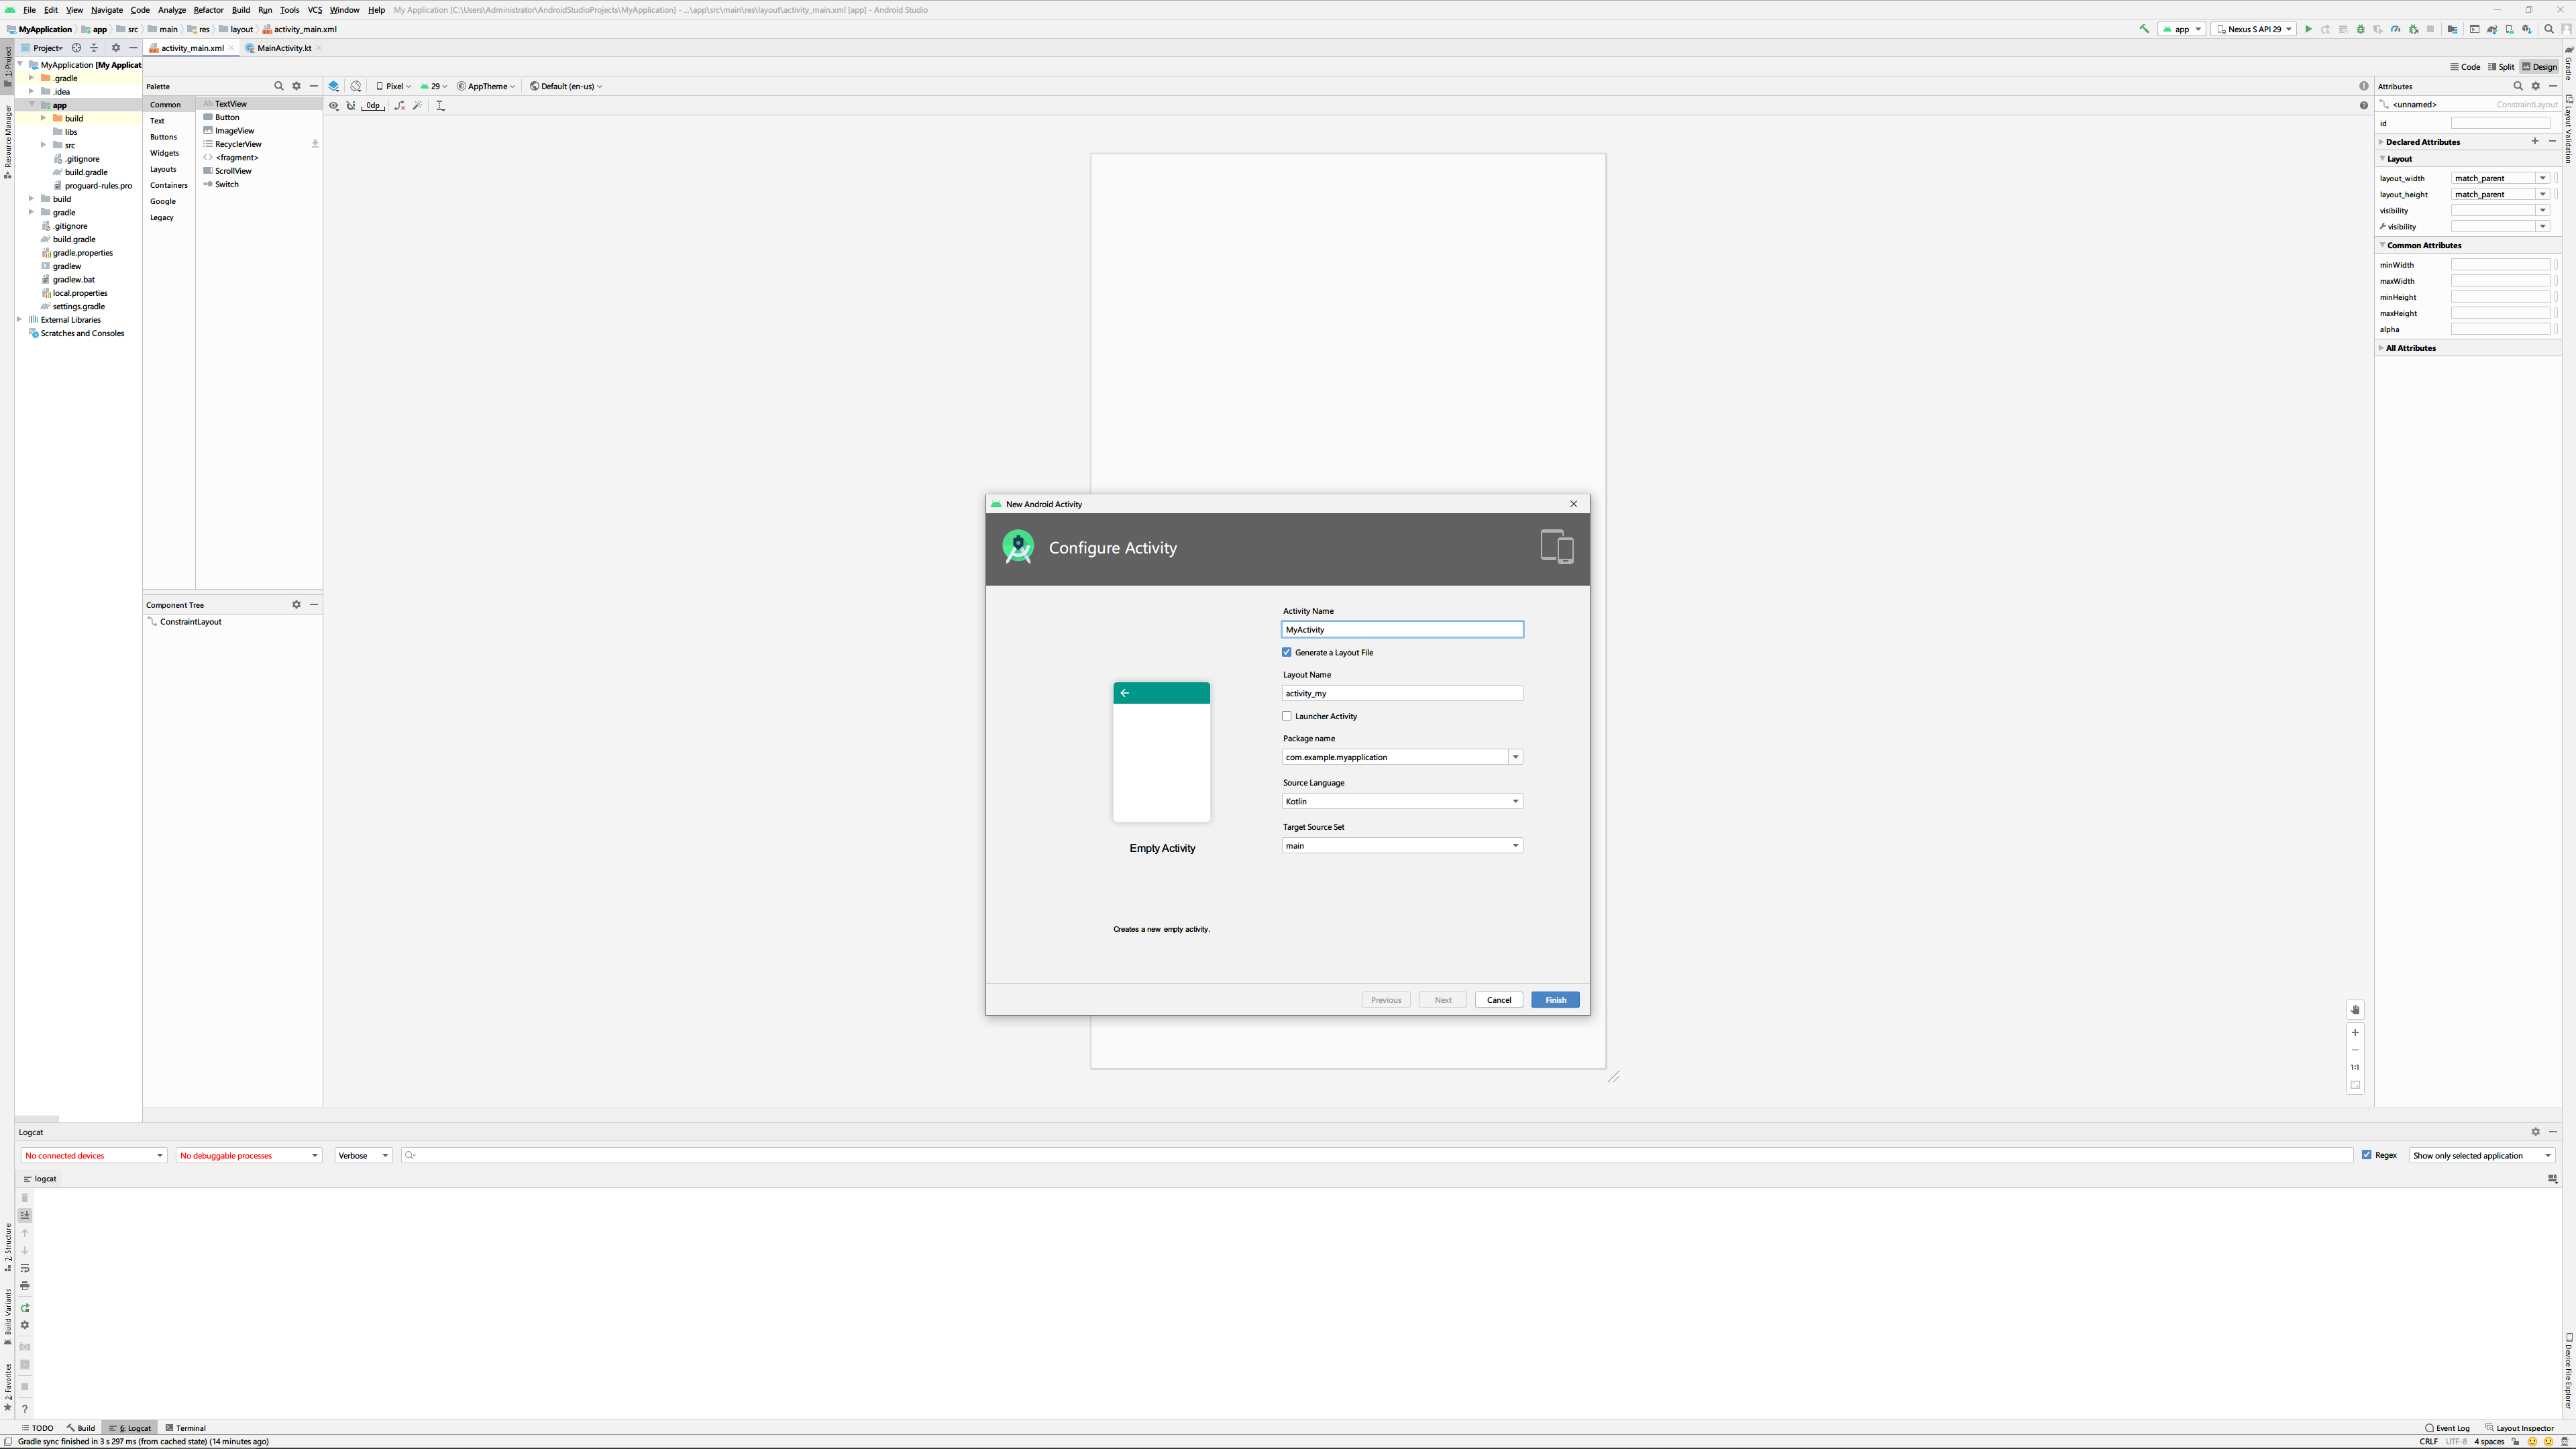Screen dimensions: 2576x1449
Task: Open the Refactor menu
Action: tap(208, 10)
